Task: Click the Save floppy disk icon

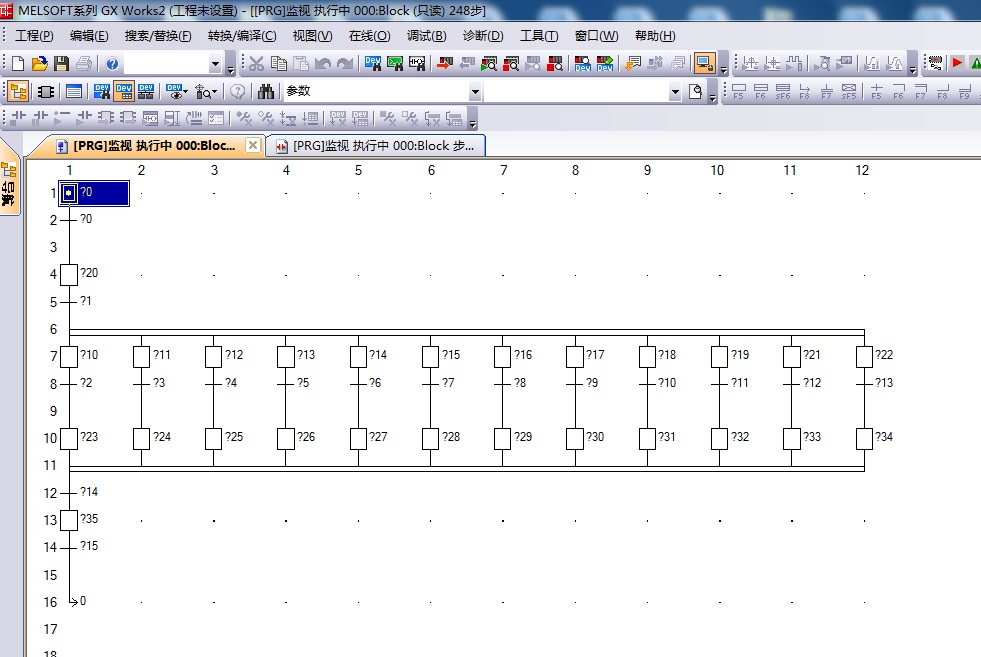Action: coord(61,64)
